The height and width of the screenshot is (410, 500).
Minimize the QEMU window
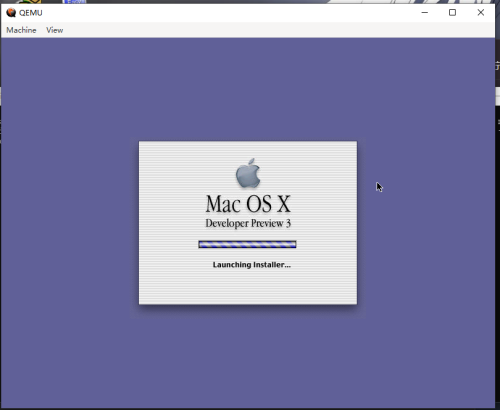pos(425,13)
